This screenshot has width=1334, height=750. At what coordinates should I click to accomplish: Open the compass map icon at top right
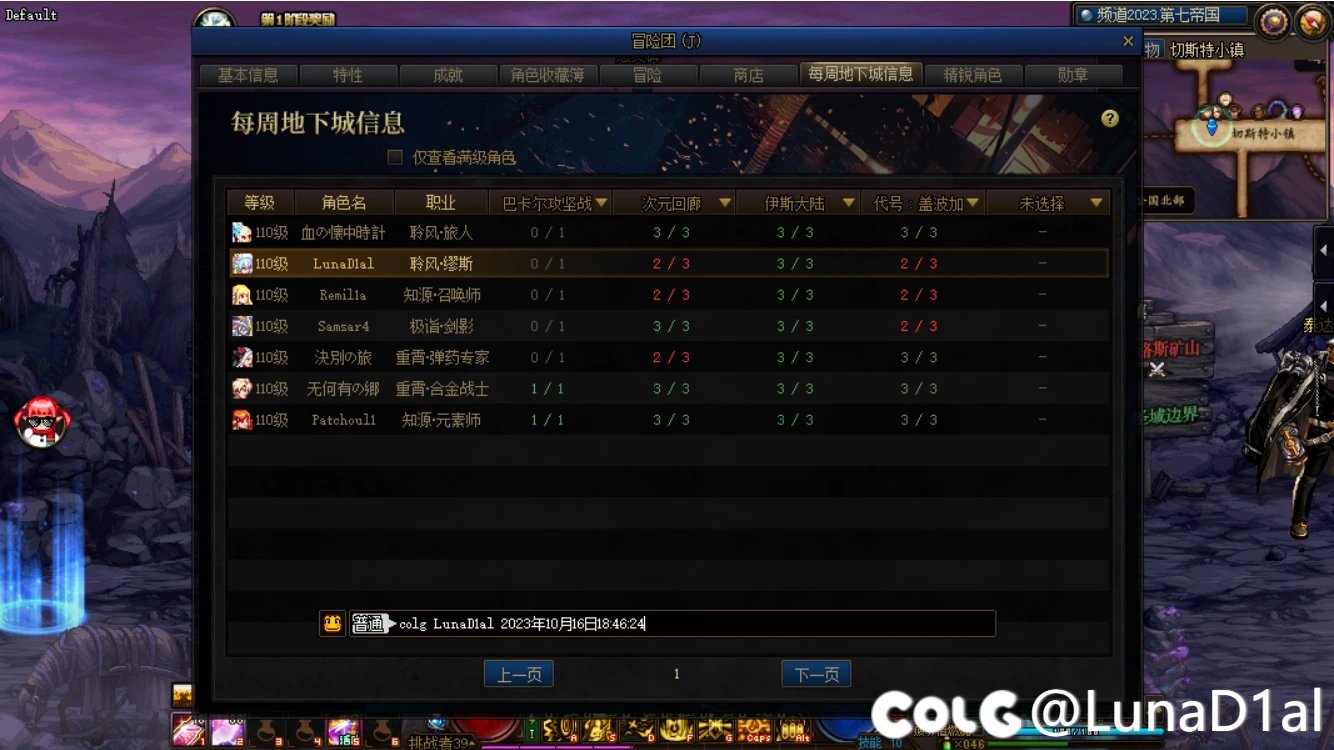pyautogui.click(x=1313, y=20)
